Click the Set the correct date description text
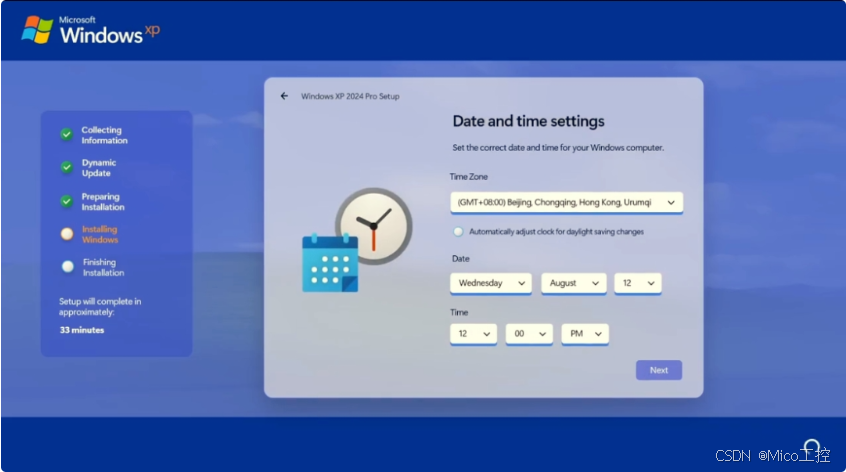The image size is (846, 472). (x=558, y=147)
